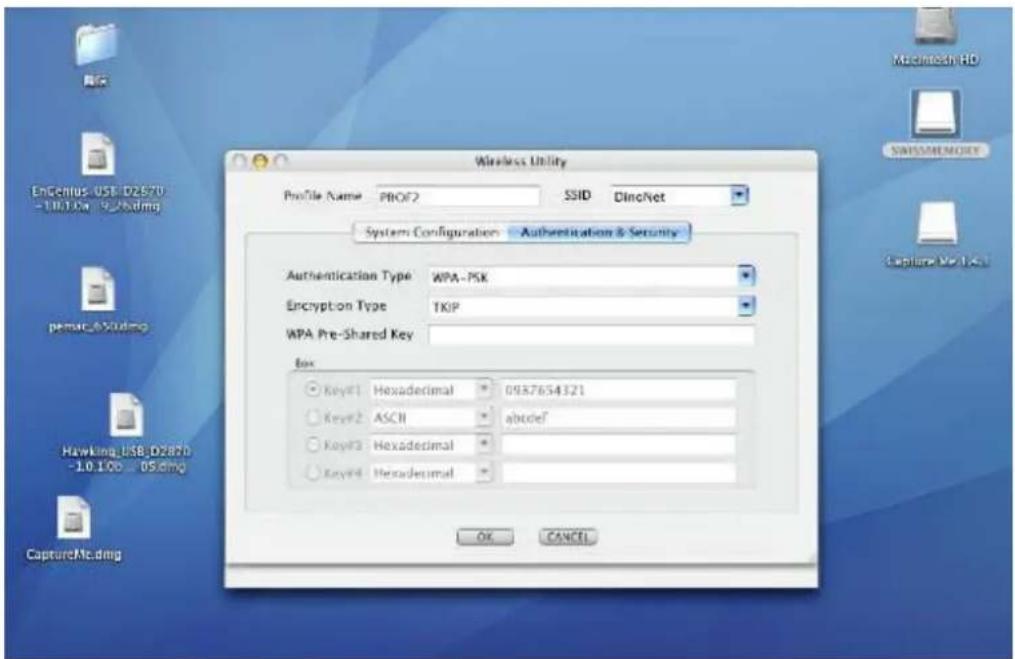Switch to System Configuration tab

click(432, 232)
